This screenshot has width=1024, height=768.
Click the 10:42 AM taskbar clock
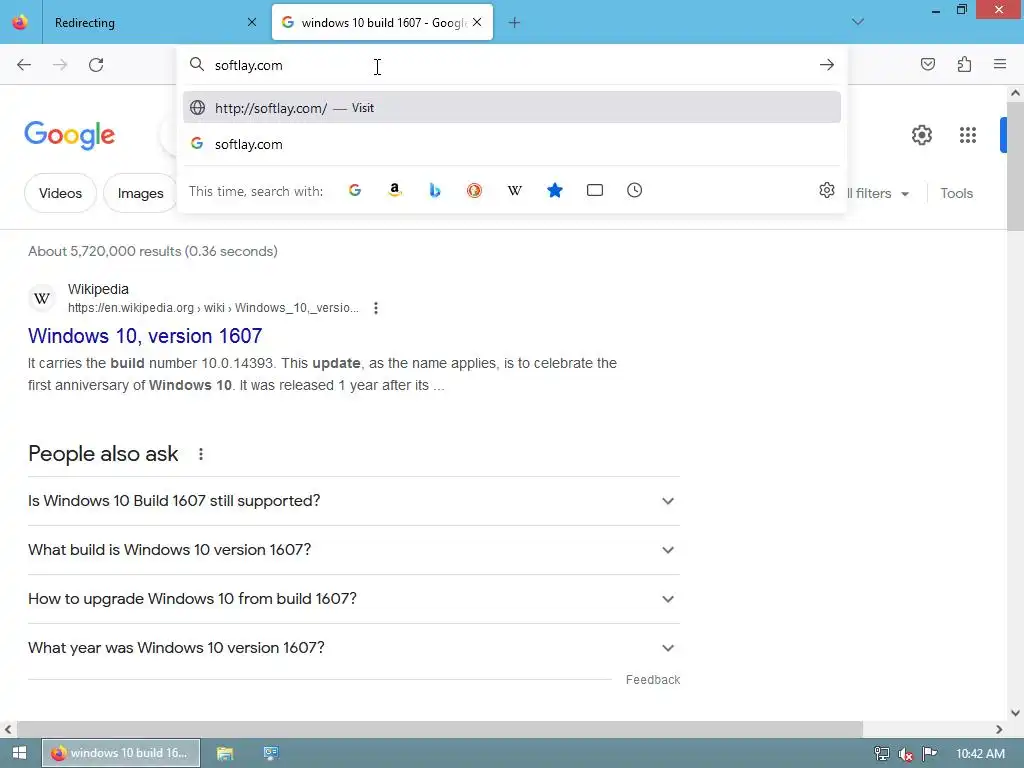980,753
